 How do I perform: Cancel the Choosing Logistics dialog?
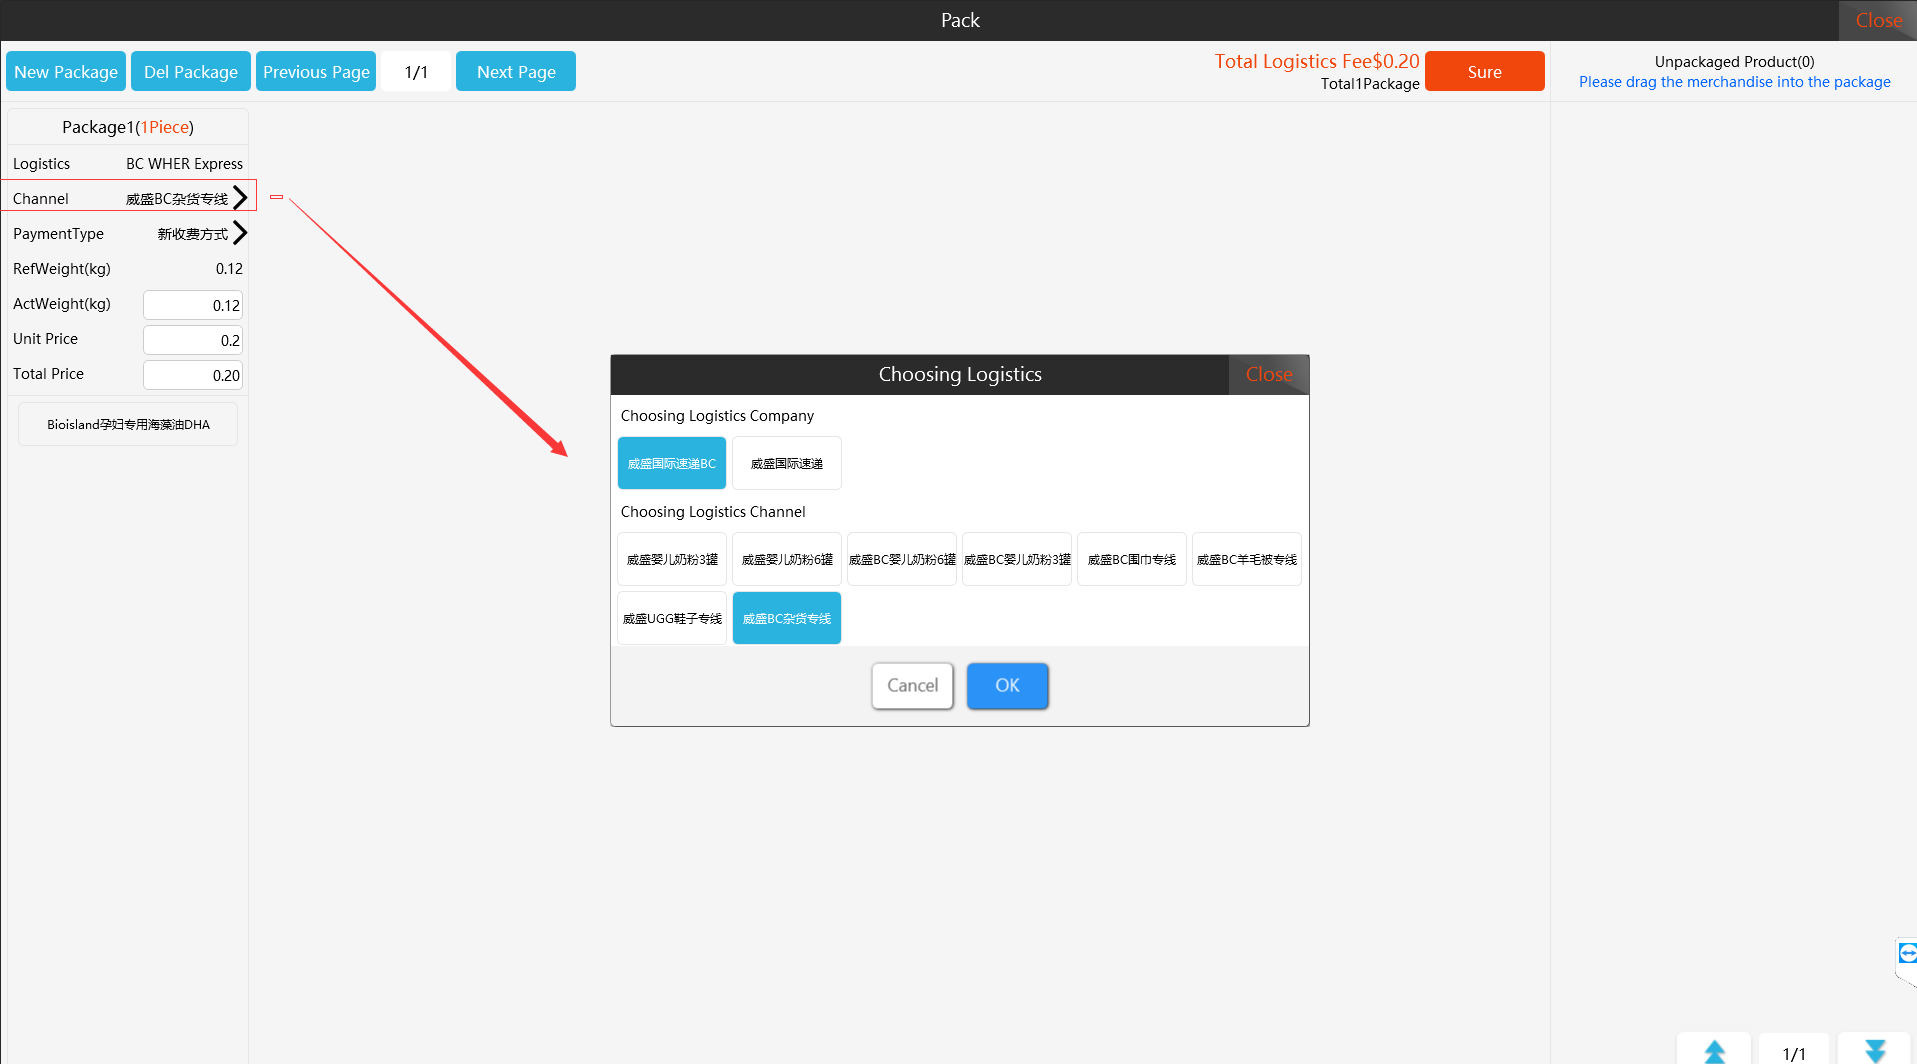[912, 685]
